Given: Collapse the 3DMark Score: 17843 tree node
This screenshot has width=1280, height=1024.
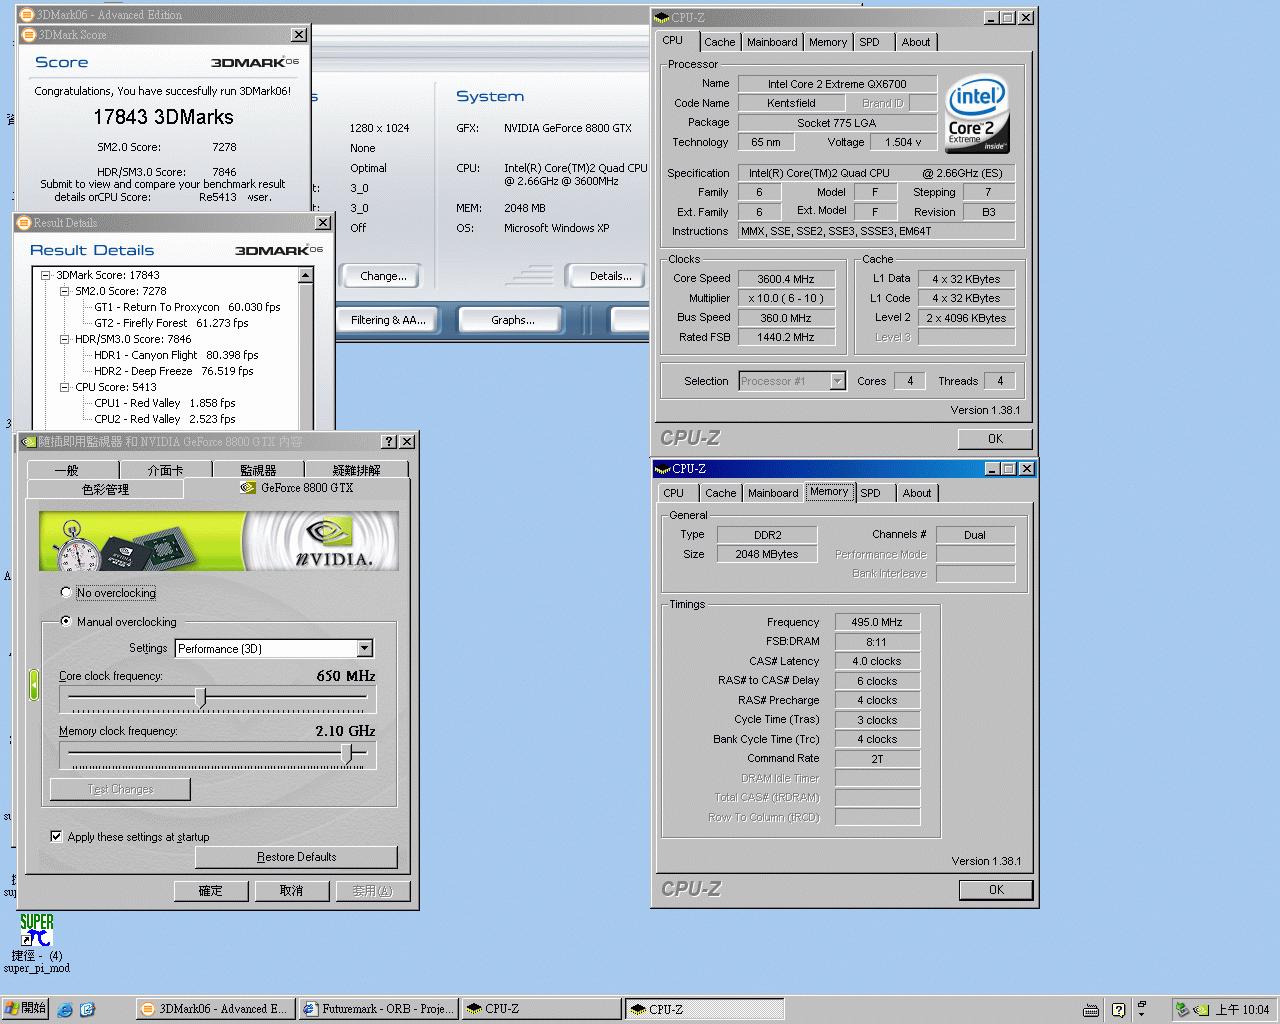Looking at the screenshot, I should (x=46, y=275).
